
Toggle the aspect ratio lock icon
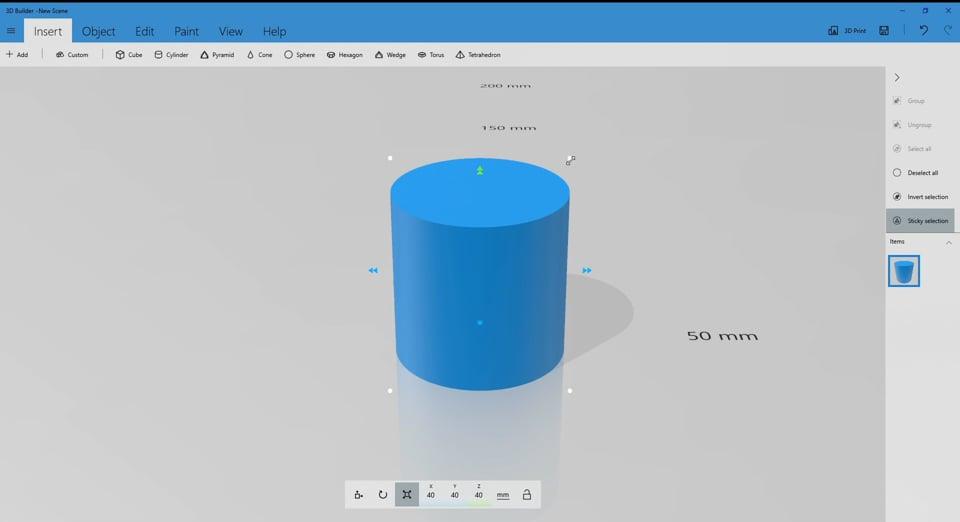pyautogui.click(x=527, y=494)
